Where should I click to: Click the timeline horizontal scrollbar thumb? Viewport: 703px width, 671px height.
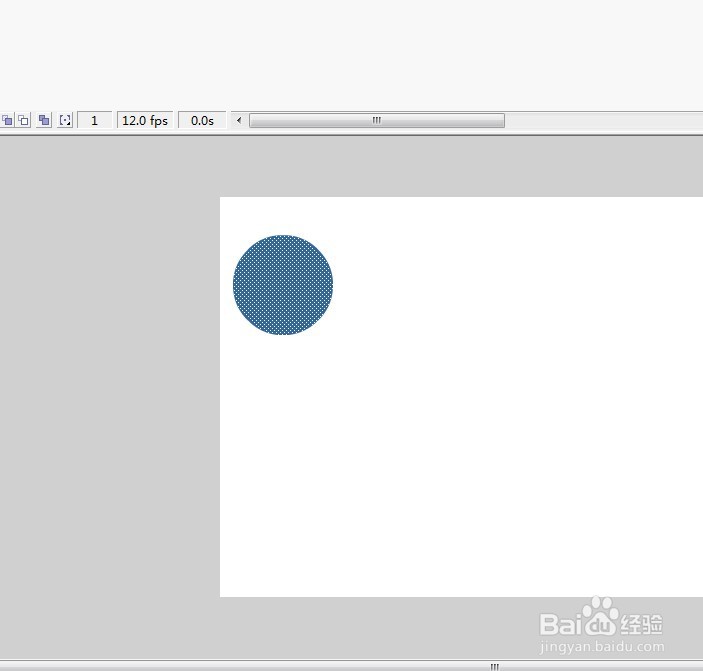coord(377,120)
